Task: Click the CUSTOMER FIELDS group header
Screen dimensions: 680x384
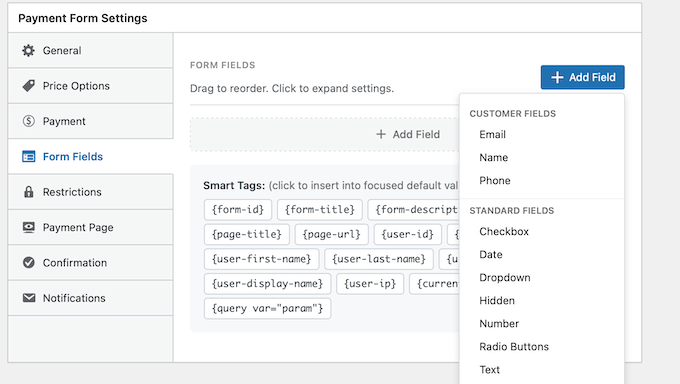Action: click(513, 114)
